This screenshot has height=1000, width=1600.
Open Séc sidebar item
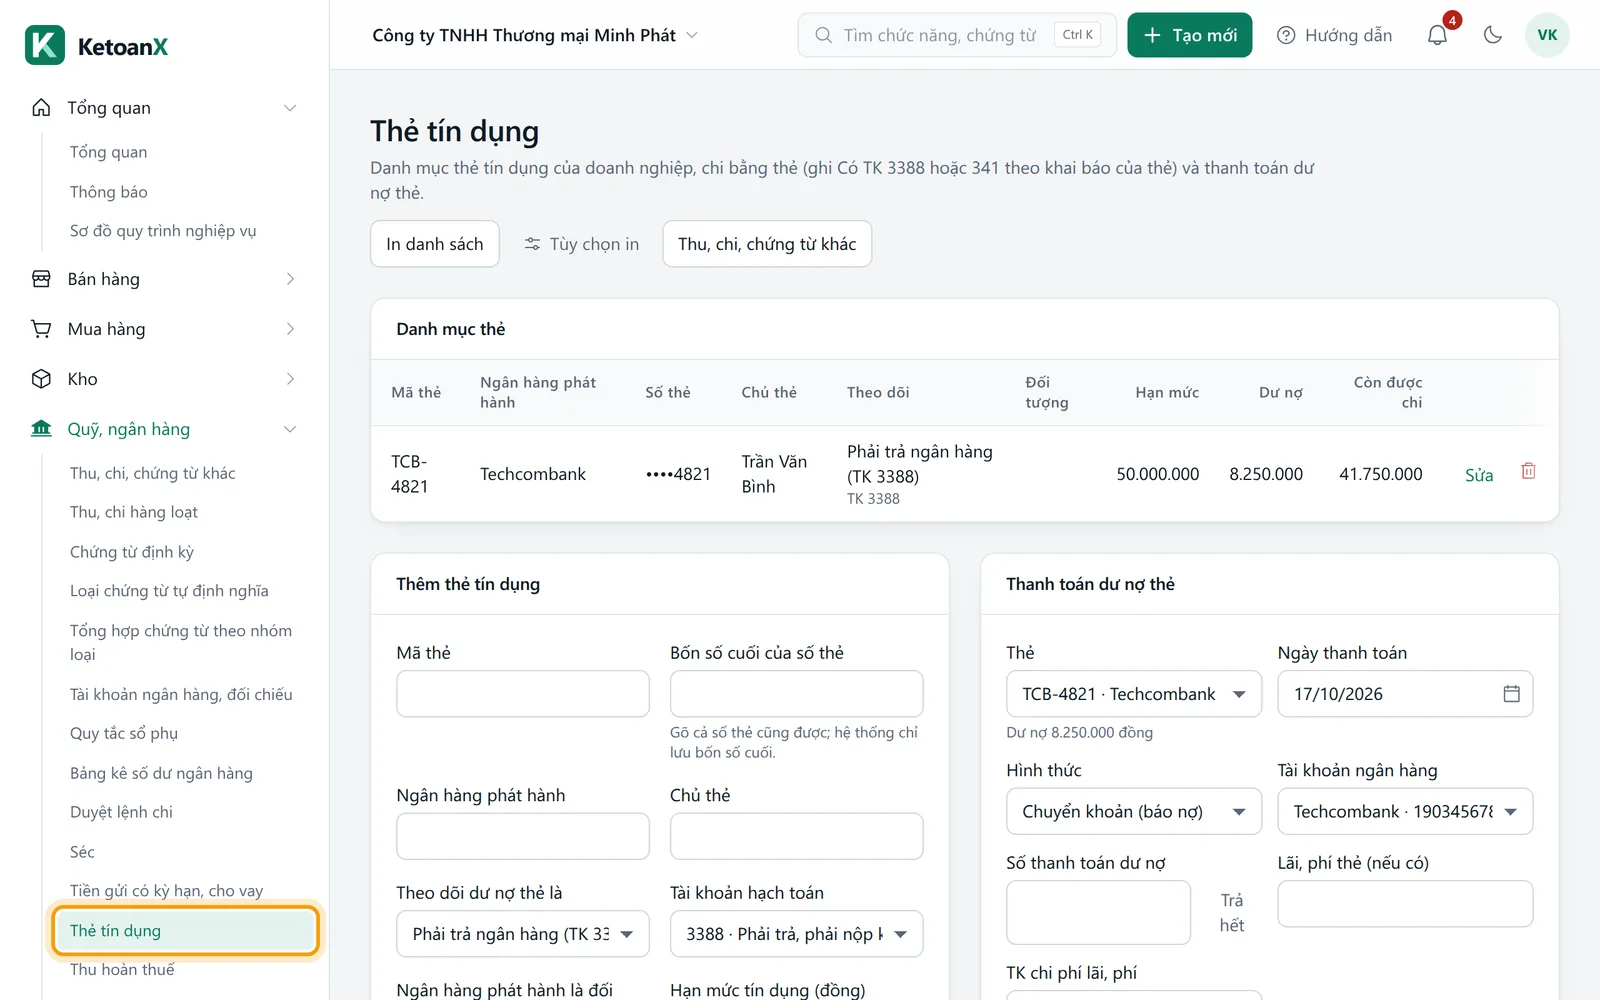tap(82, 852)
